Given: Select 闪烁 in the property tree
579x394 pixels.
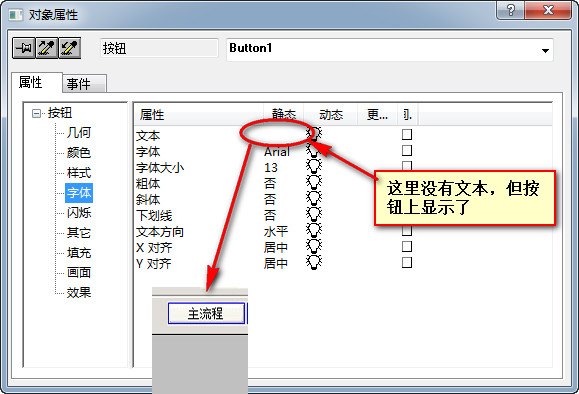Looking at the screenshot, I should coord(79,213).
